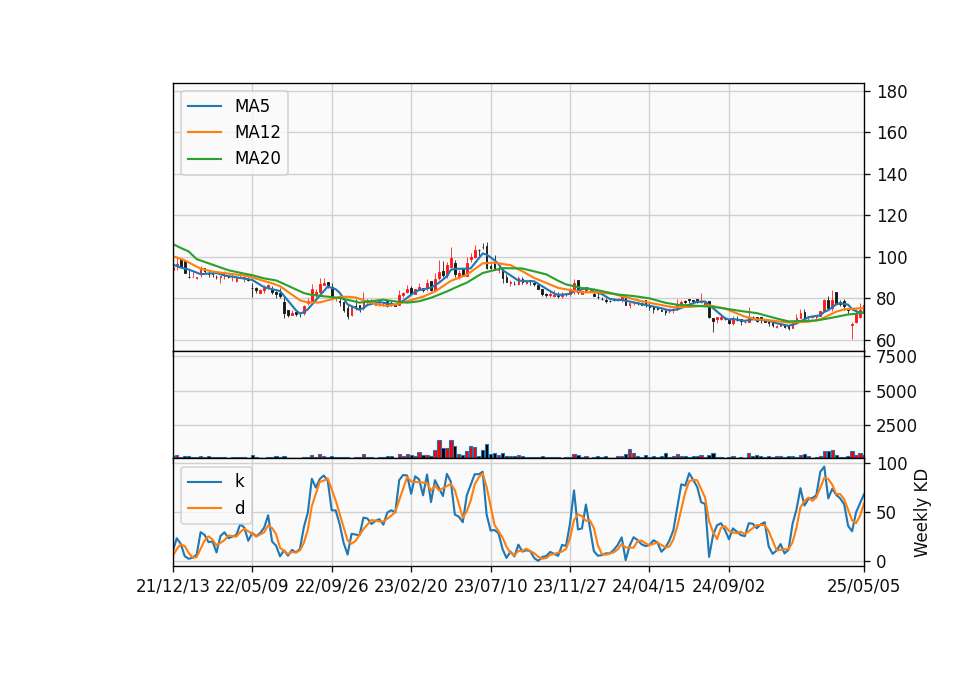
Task: Click the 7500 volume axis value
Action: [x=897, y=357]
